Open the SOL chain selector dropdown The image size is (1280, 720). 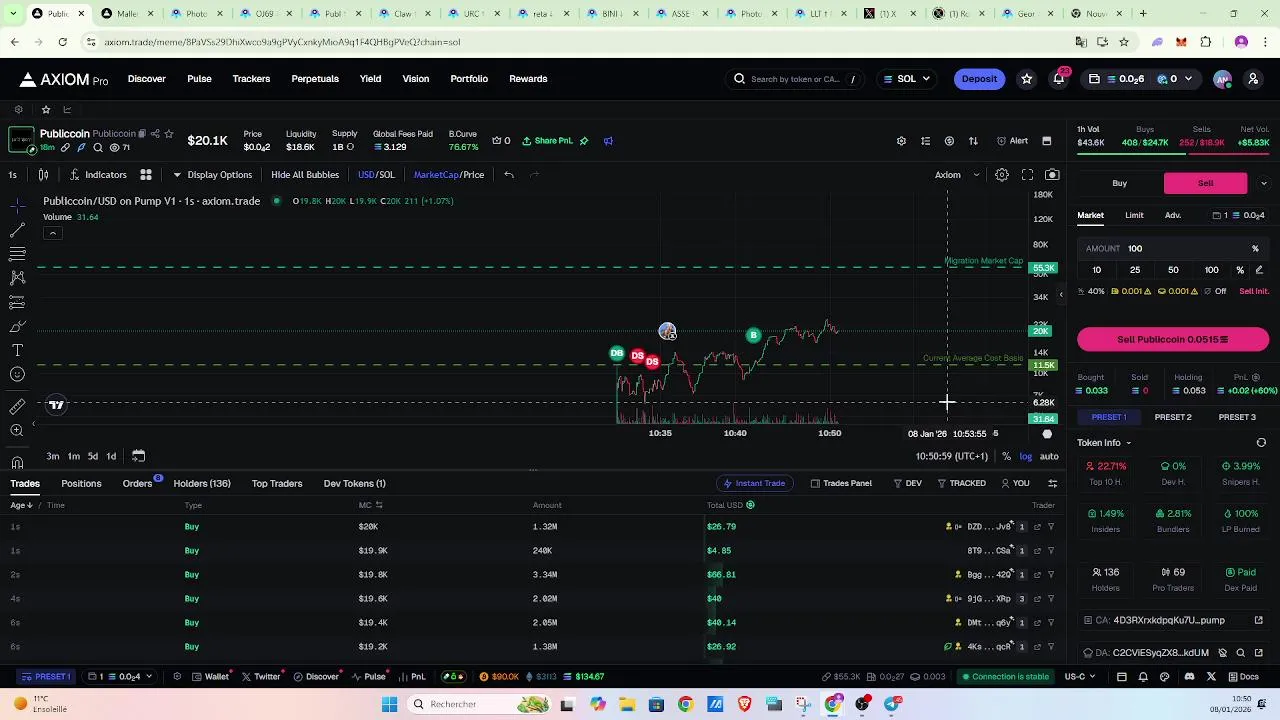coord(907,79)
